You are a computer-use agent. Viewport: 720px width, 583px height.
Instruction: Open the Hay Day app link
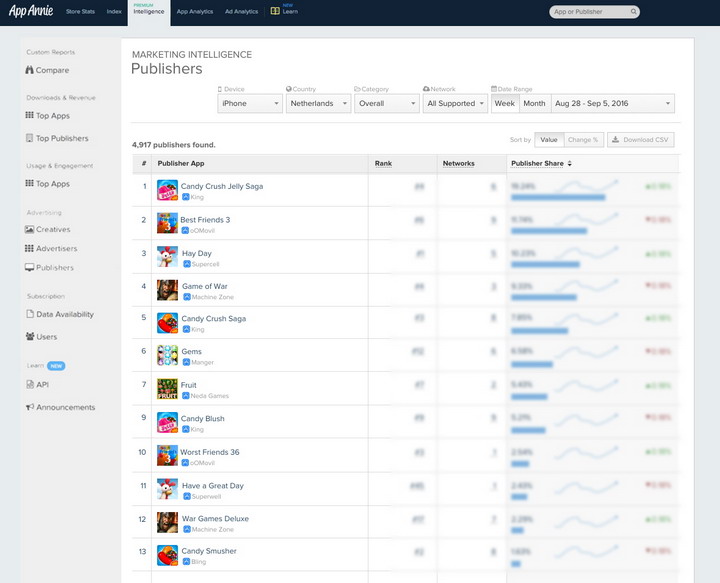pyautogui.click(x=197, y=253)
